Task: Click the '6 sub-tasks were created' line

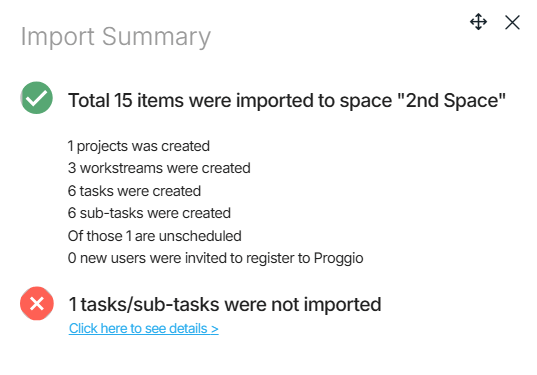Action: click(x=149, y=213)
